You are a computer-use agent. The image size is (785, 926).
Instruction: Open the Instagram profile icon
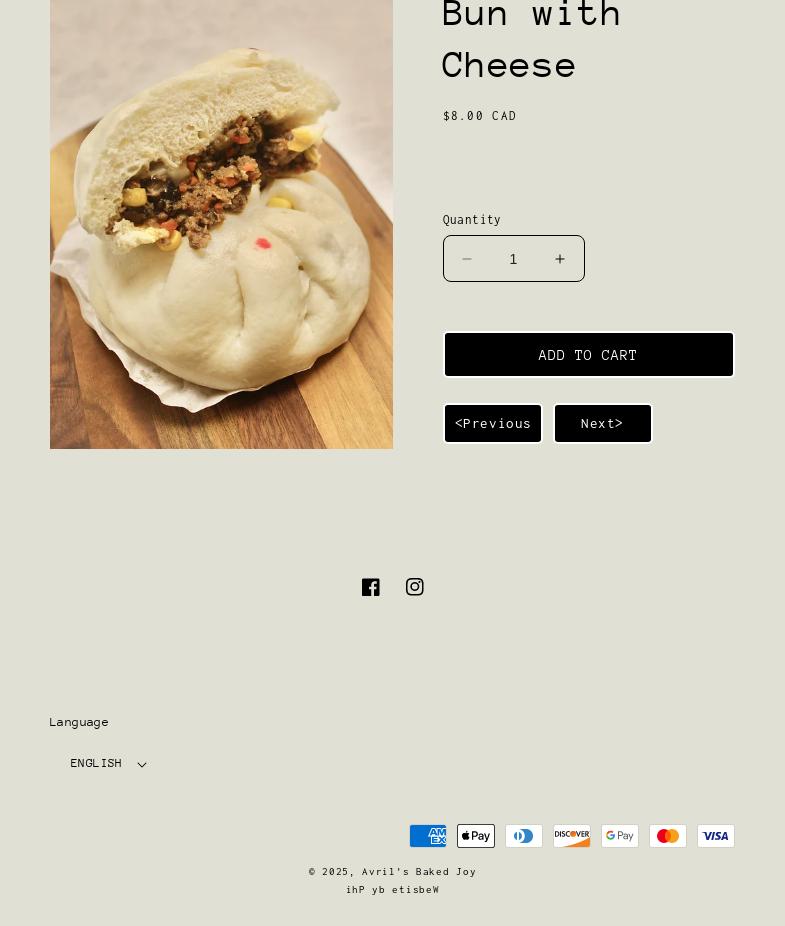[415, 586]
